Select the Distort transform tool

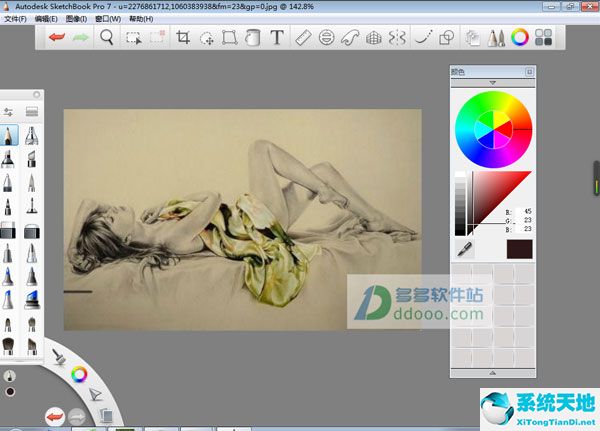click(x=230, y=38)
